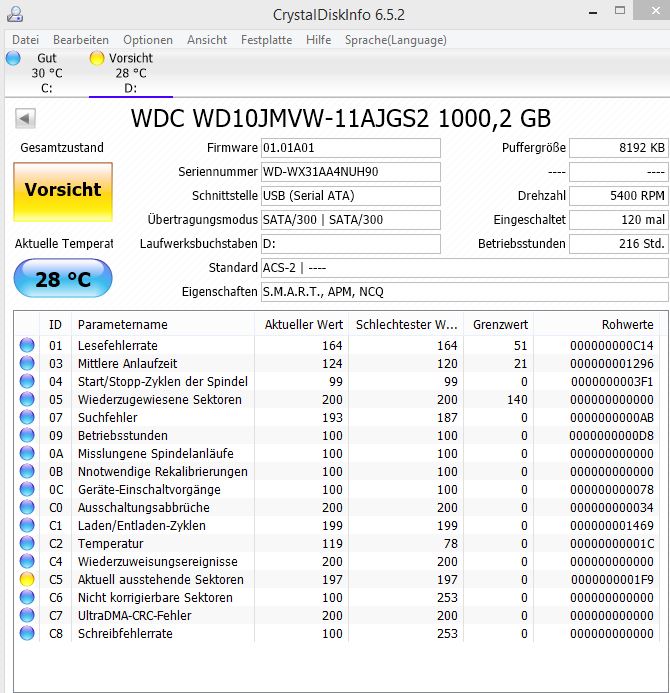Click the Übertragungsmodus field
Screen dimensions: 670x693
pos(350,220)
